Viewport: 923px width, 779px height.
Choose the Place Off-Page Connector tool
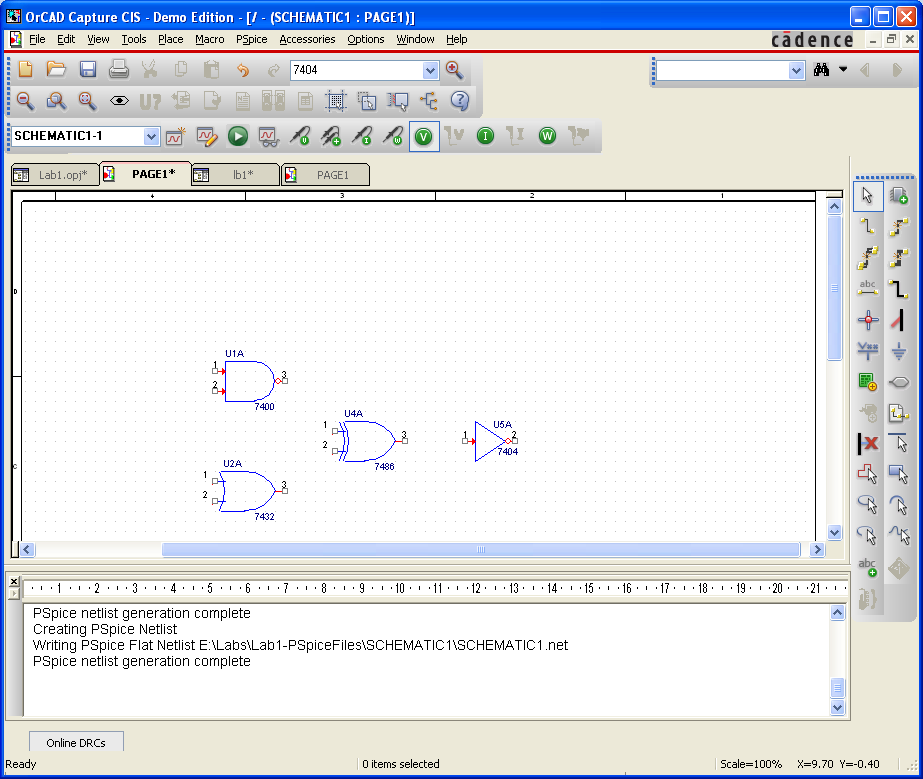click(899, 413)
